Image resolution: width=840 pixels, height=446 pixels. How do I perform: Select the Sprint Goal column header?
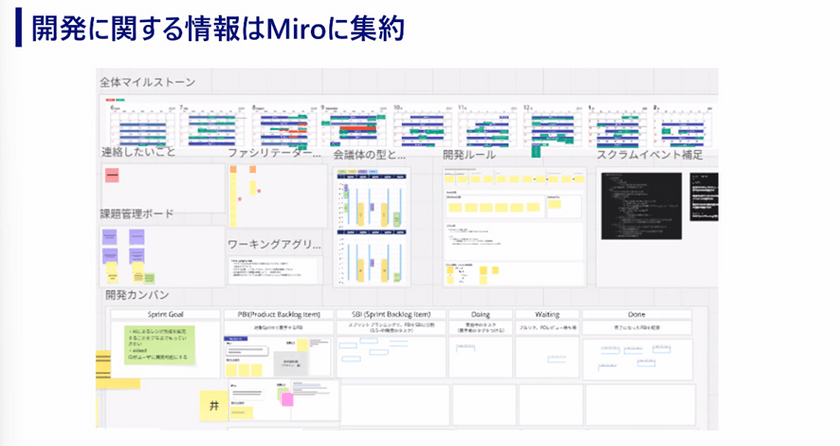(x=163, y=314)
